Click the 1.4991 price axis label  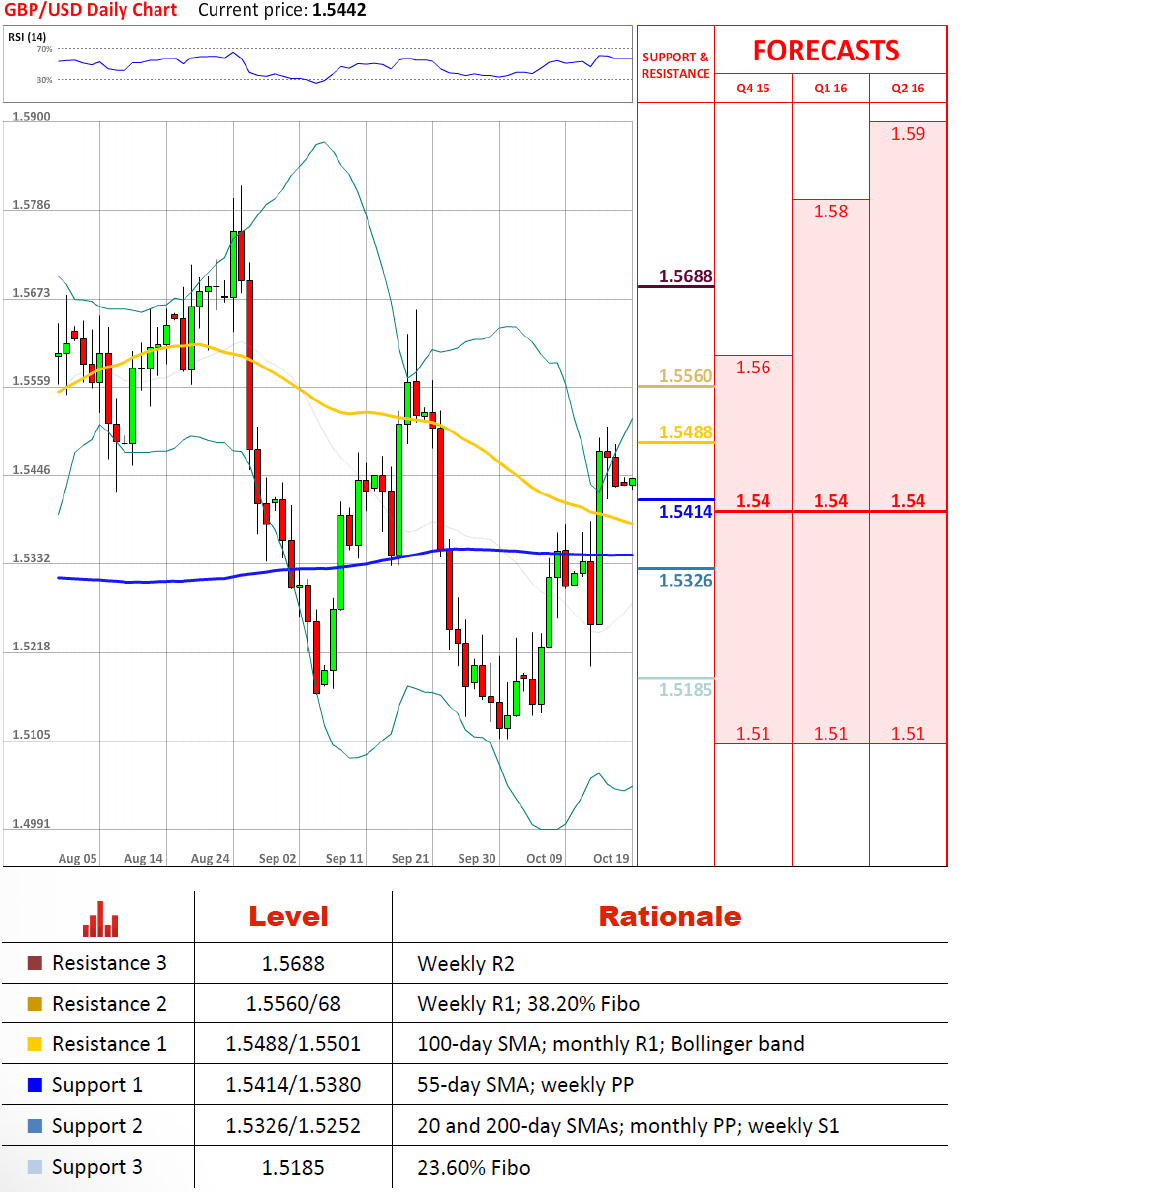pos(31,824)
